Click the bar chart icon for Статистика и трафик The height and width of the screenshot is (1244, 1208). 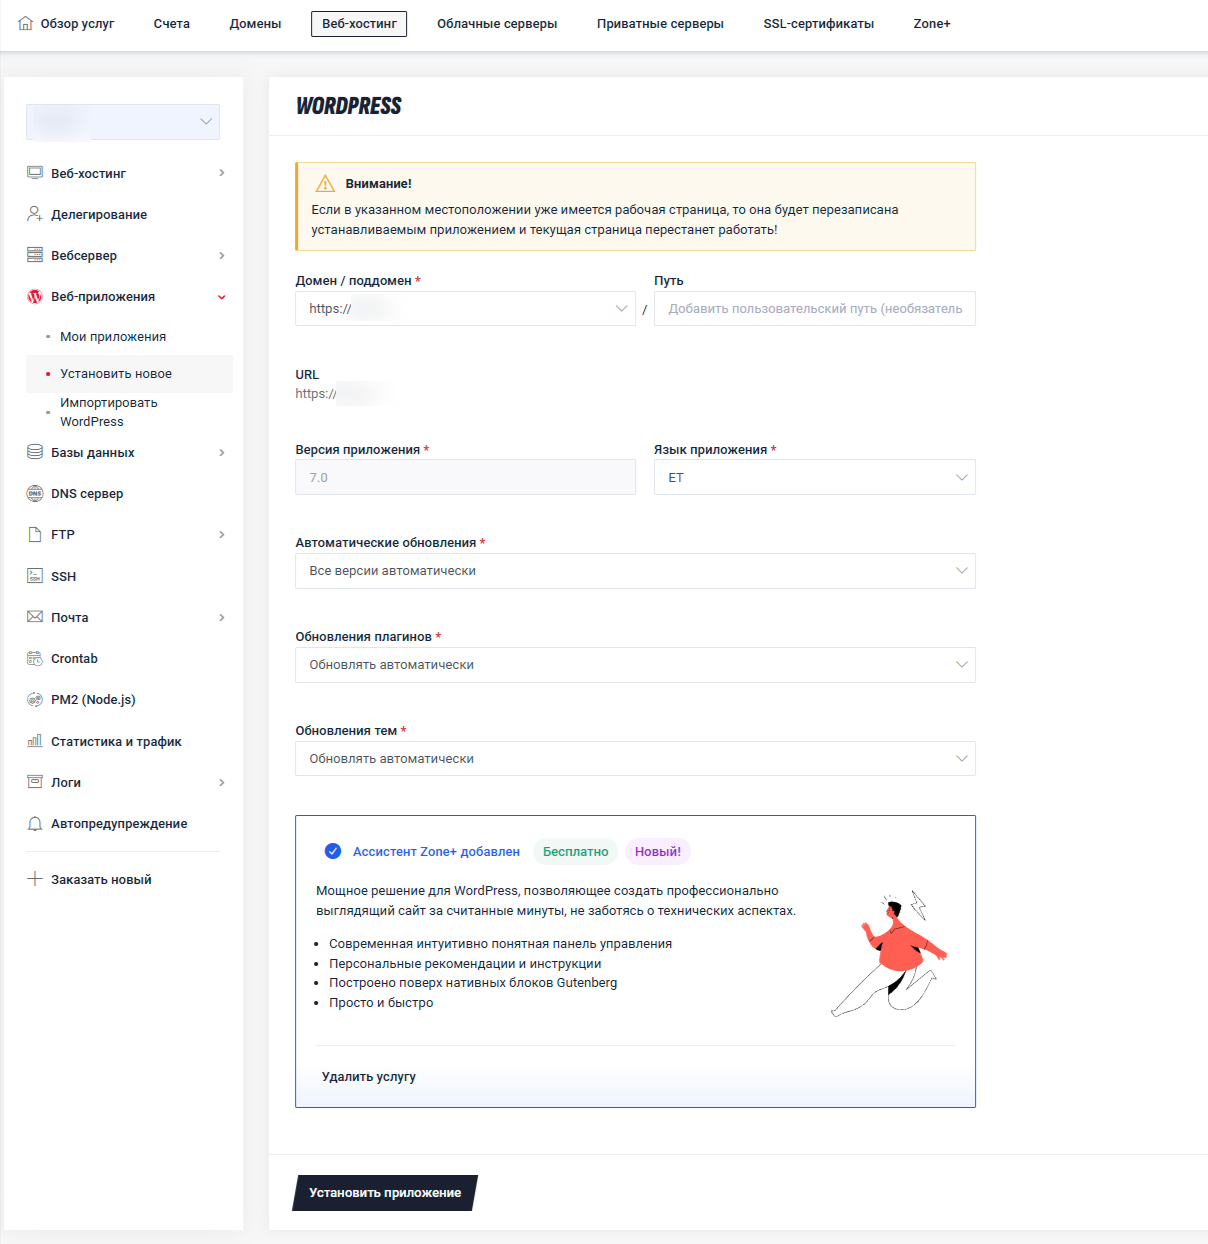click(35, 741)
